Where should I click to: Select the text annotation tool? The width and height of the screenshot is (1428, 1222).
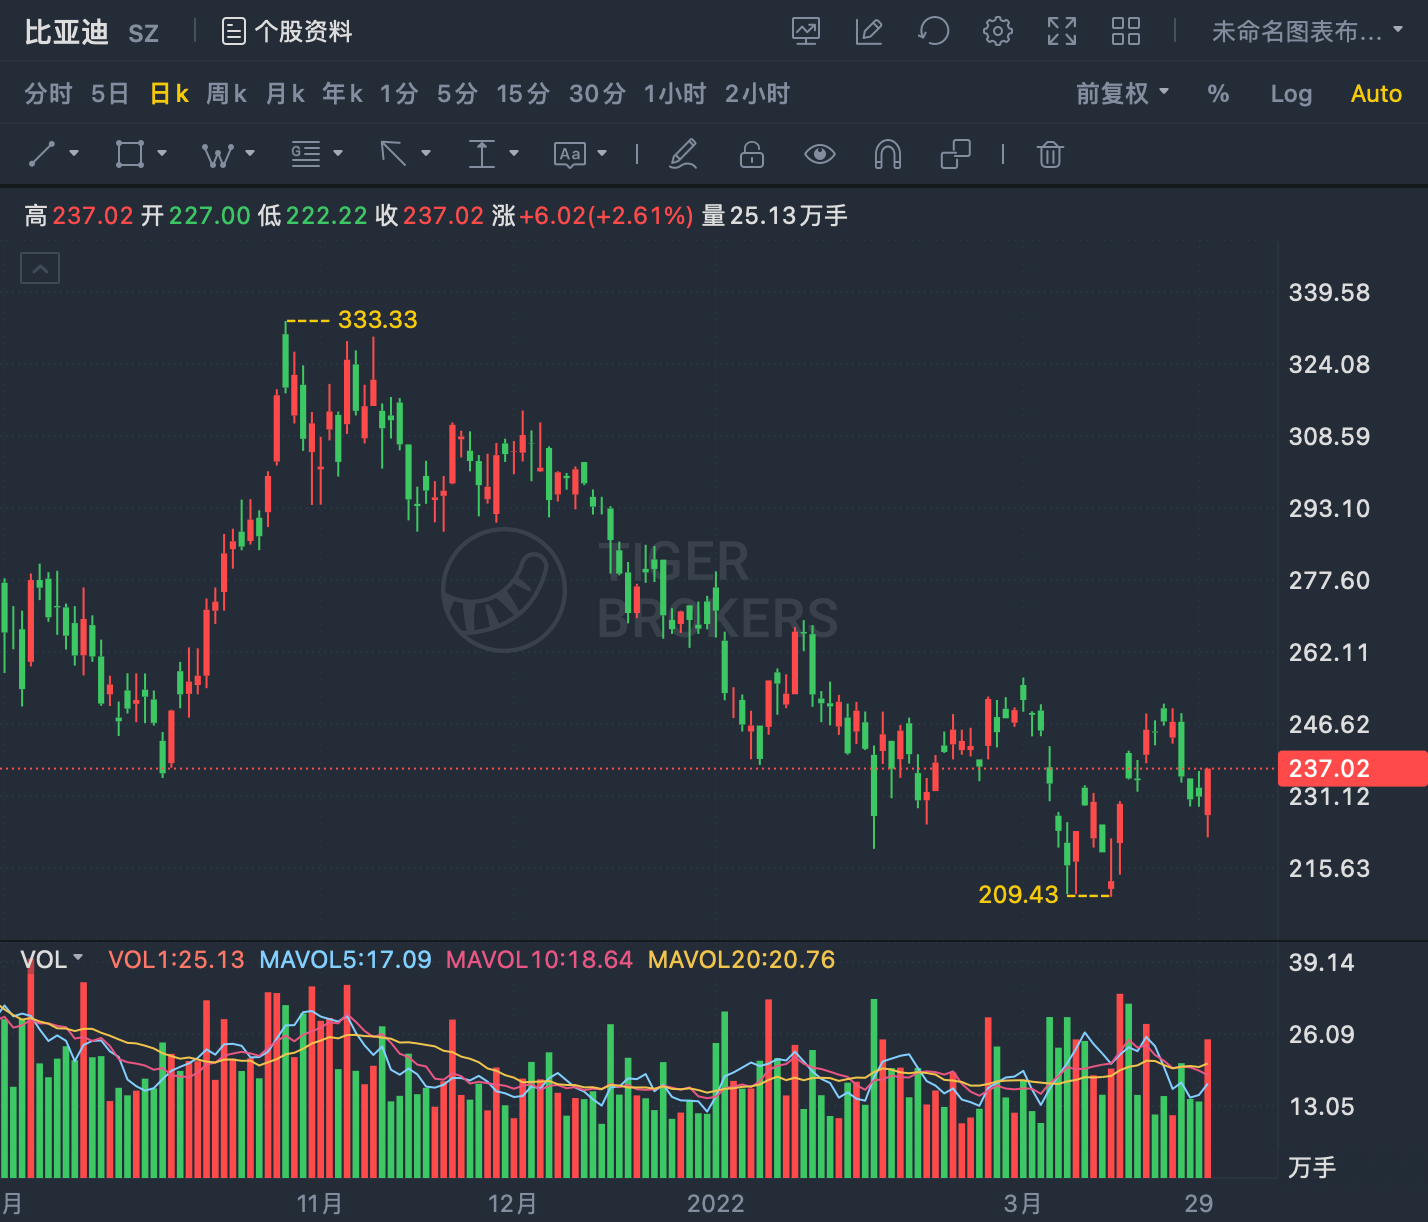(x=570, y=154)
